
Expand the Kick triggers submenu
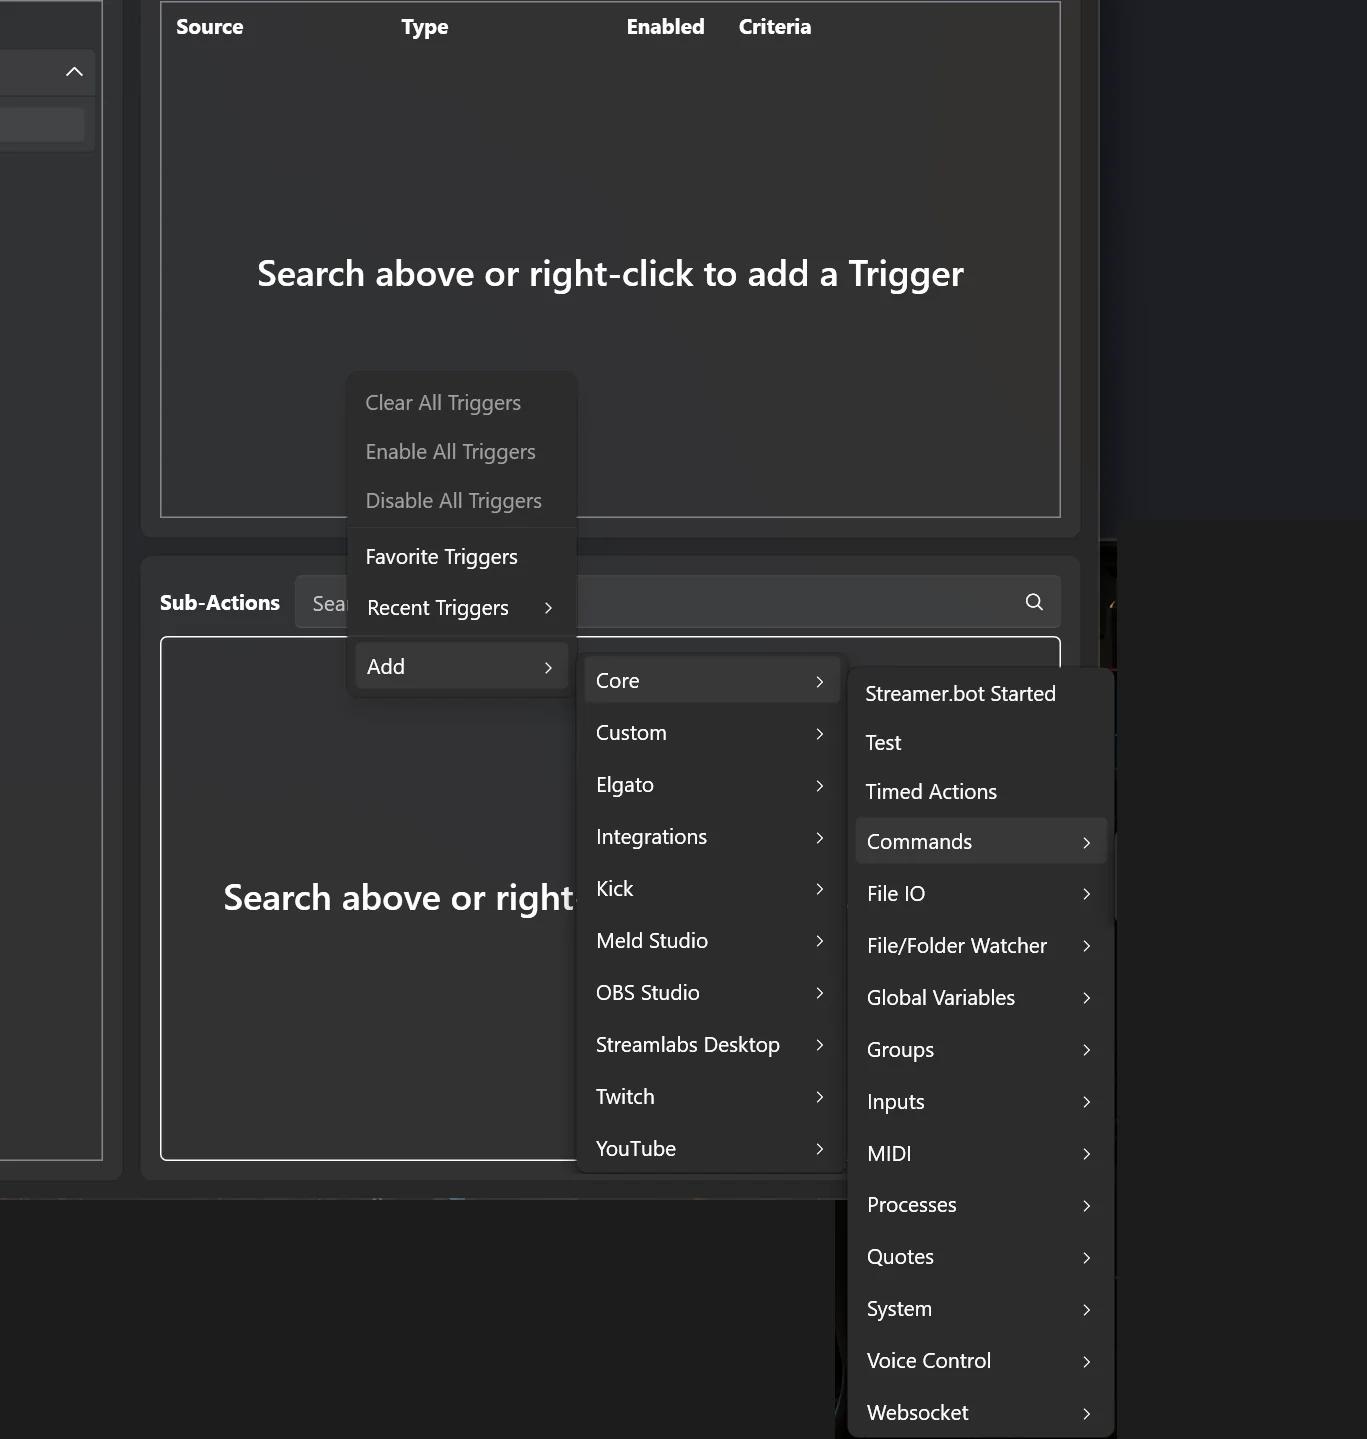click(x=711, y=889)
